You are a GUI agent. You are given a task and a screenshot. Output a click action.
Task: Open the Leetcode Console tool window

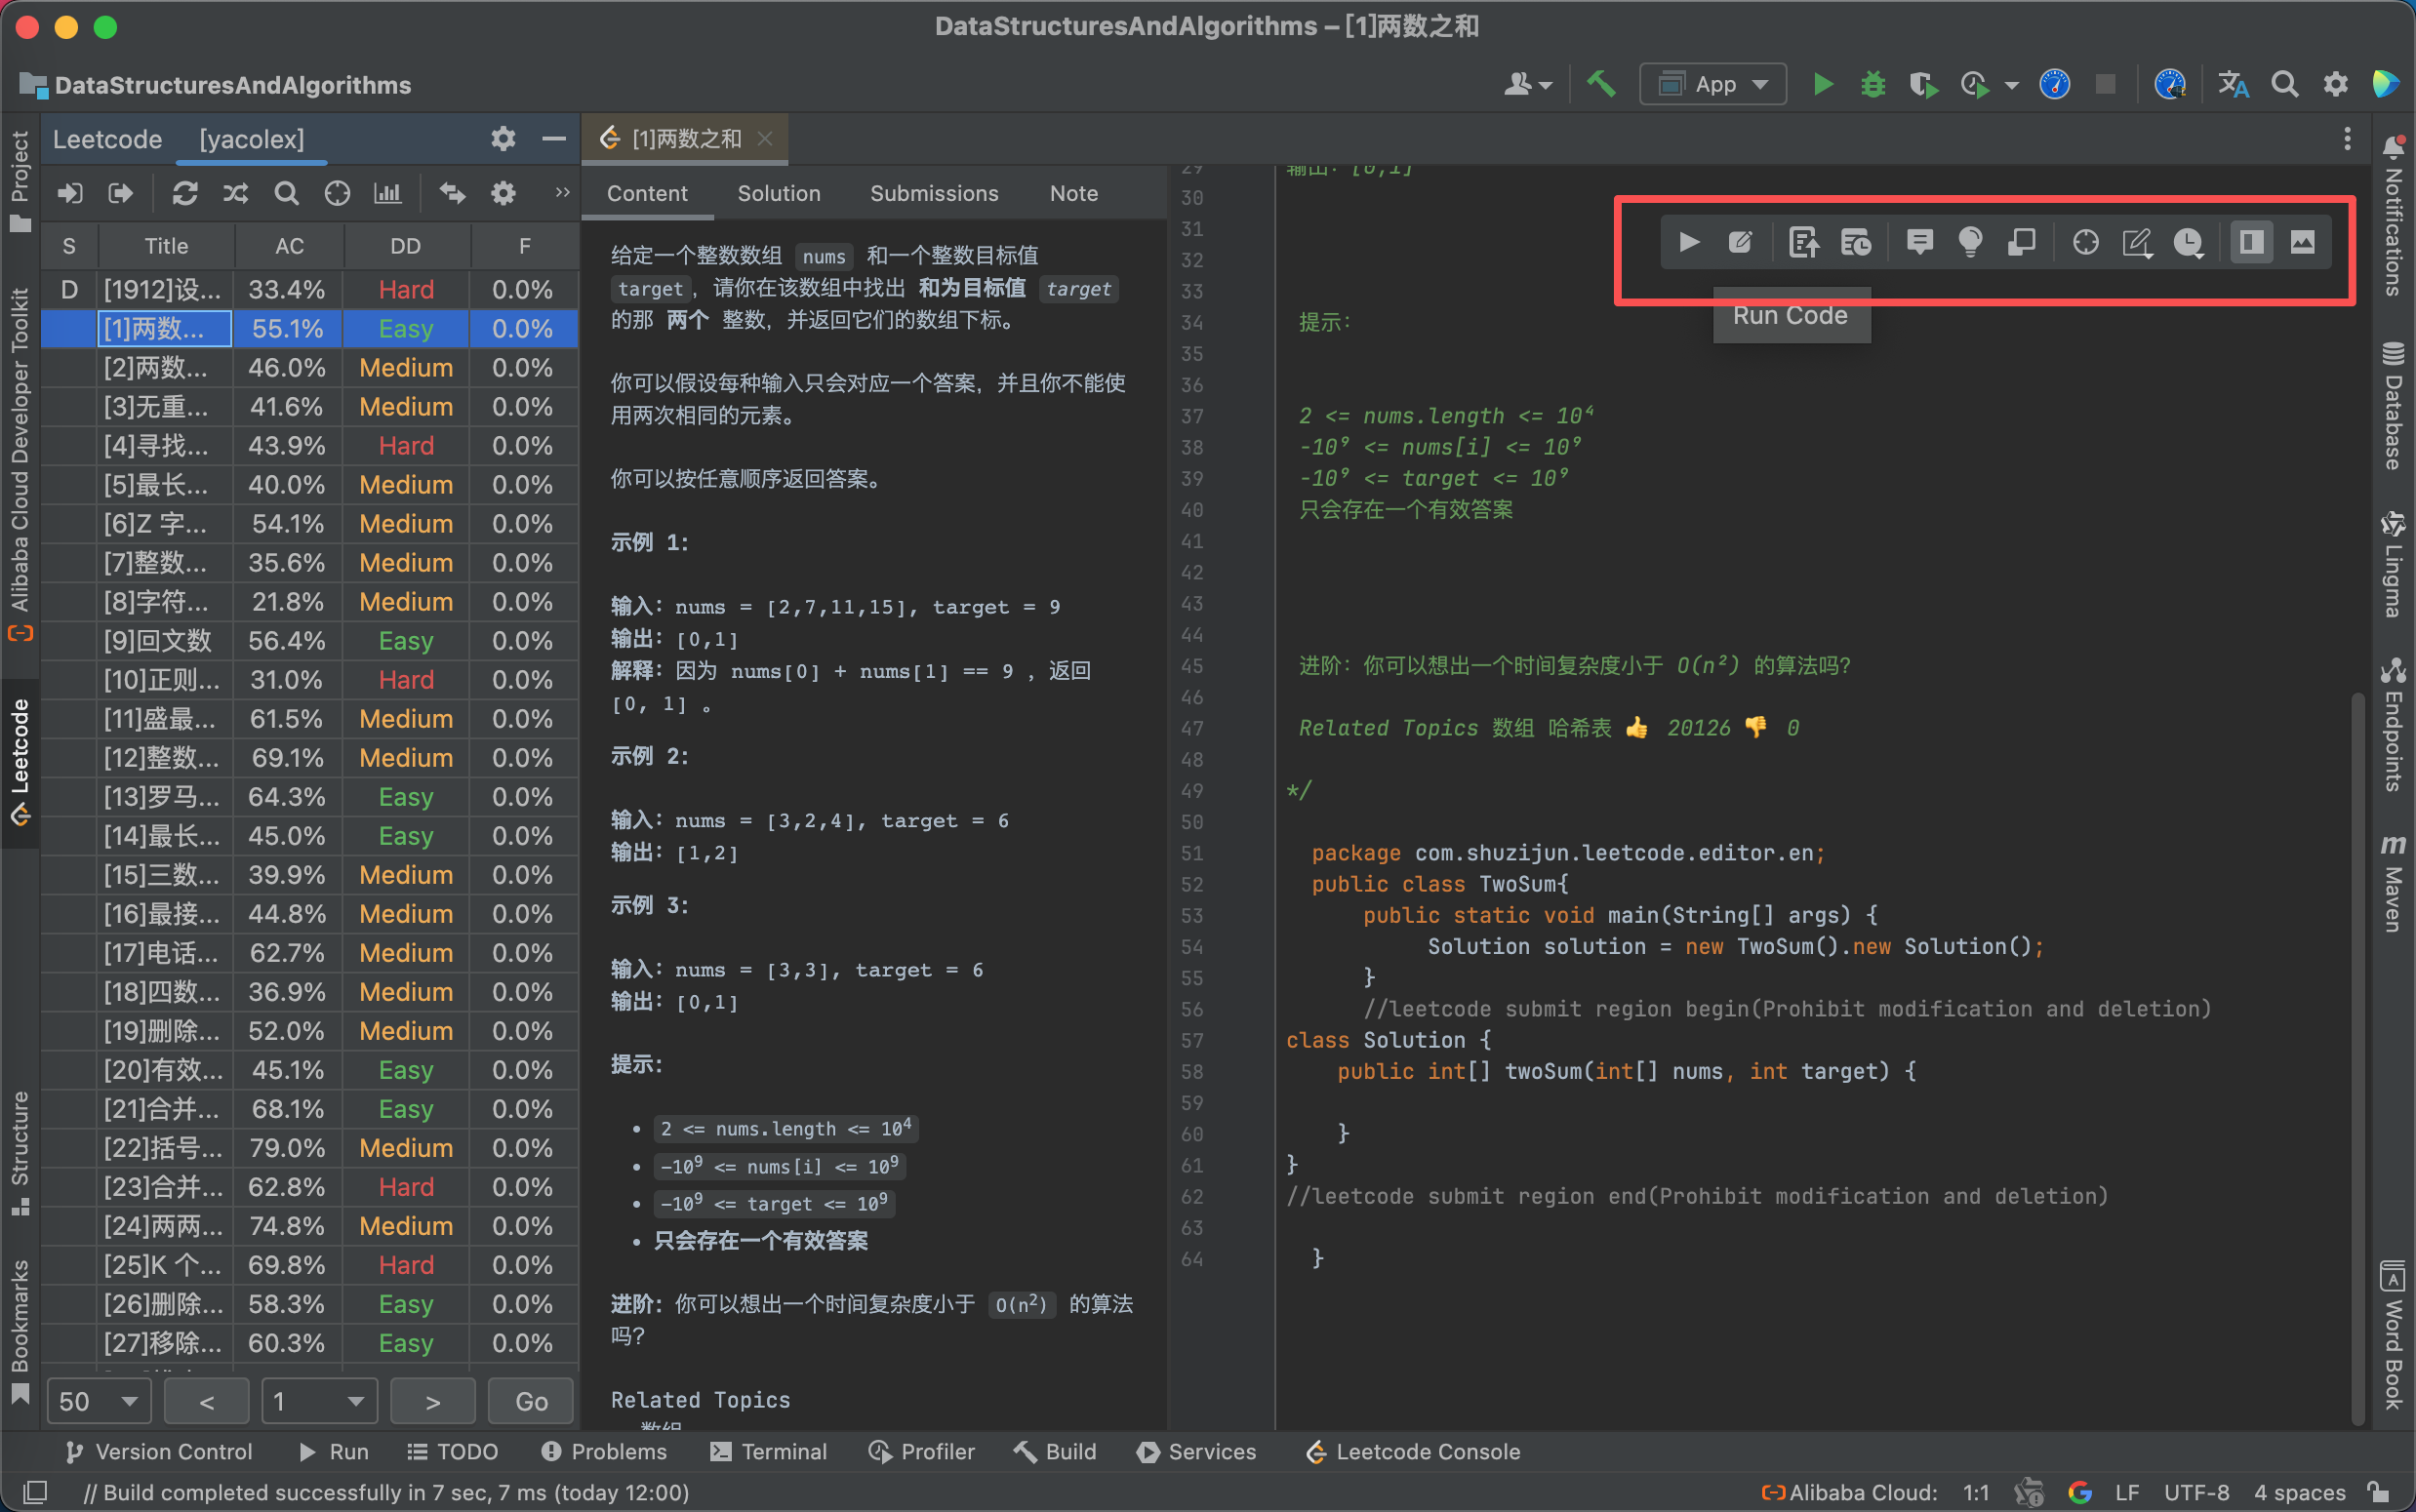[1413, 1451]
